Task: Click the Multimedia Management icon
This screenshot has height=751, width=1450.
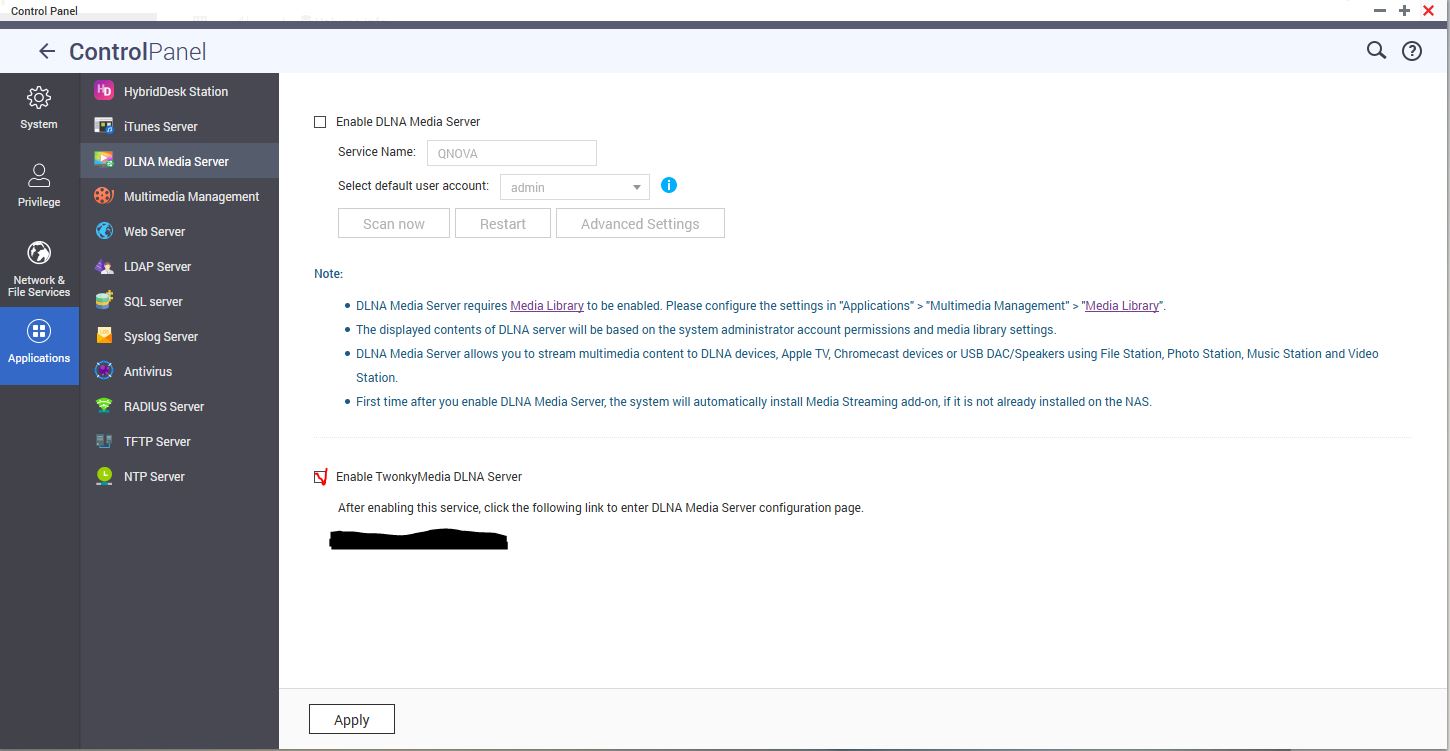Action: pyautogui.click(x=104, y=196)
